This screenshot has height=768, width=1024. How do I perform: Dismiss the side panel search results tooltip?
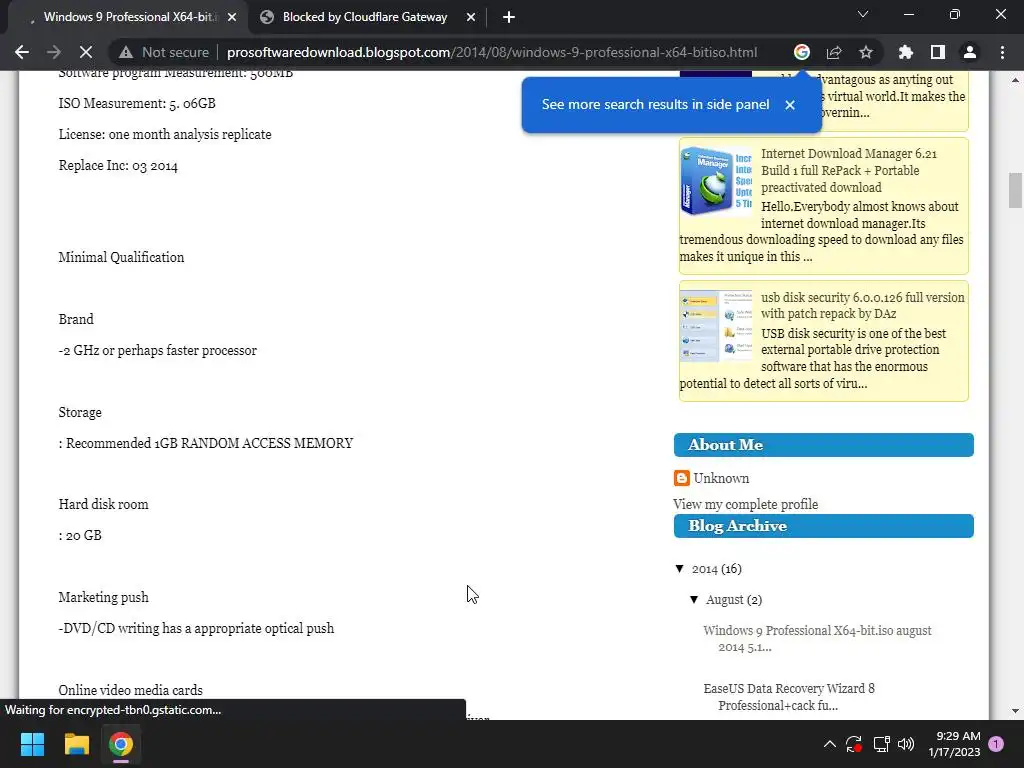pyautogui.click(x=790, y=104)
